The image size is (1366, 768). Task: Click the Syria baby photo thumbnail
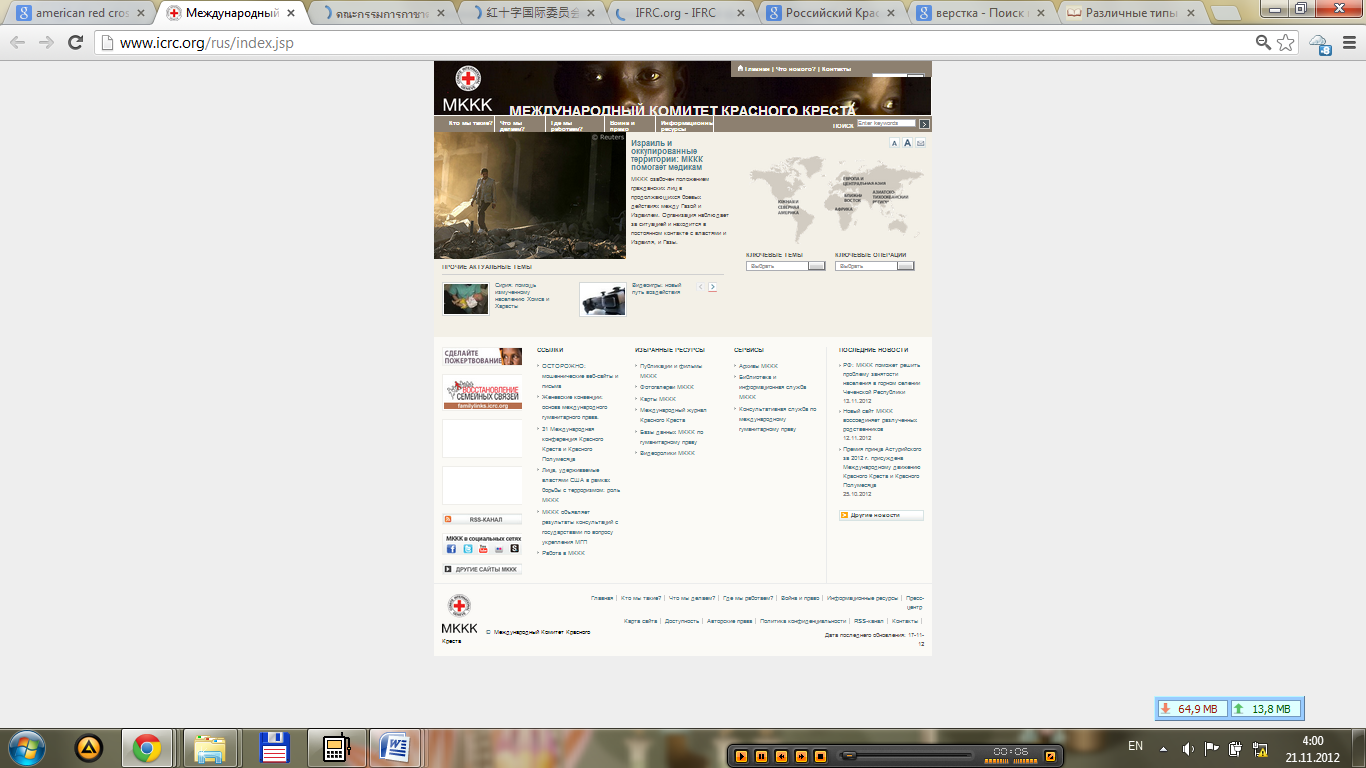tap(466, 299)
